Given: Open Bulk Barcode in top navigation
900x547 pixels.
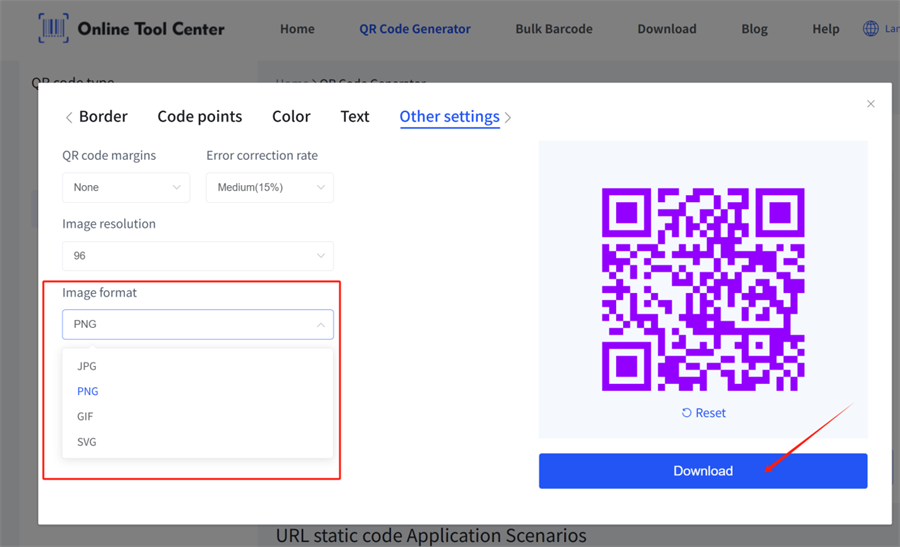Looking at the screenshot, I should 553,29.
